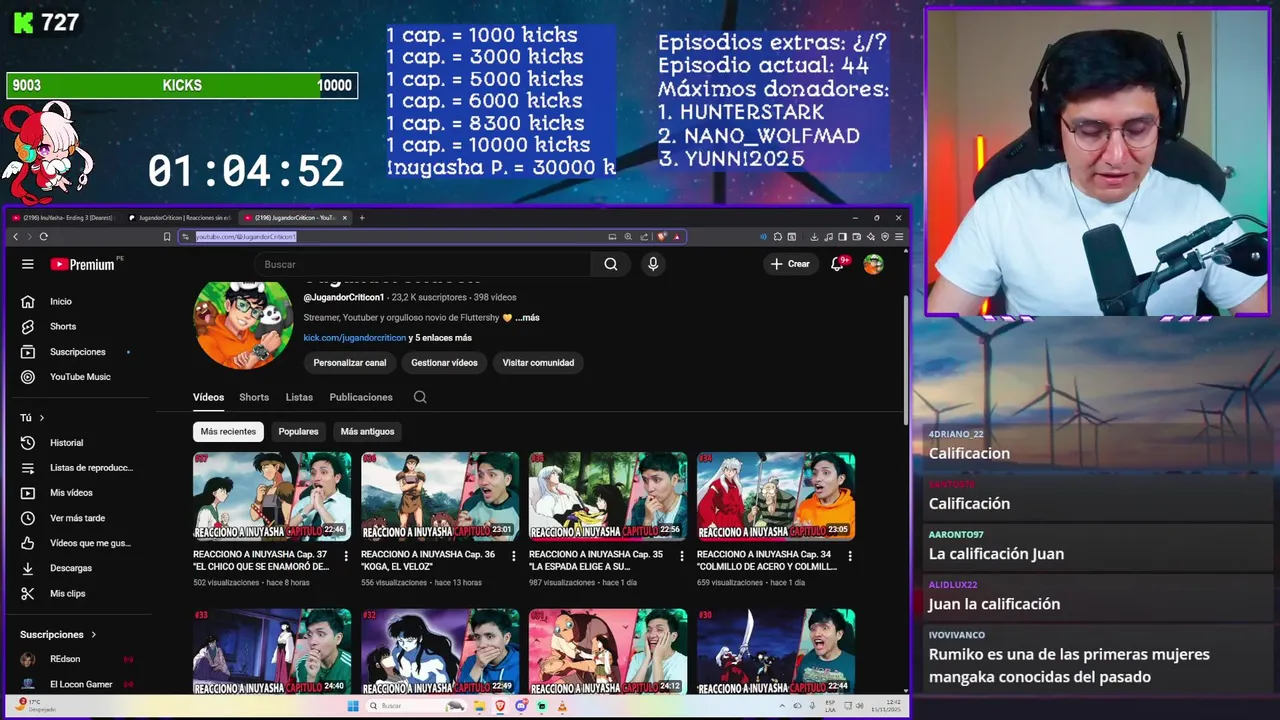
Task: Reload the page in browser
Action: click(x=43, y=236)
